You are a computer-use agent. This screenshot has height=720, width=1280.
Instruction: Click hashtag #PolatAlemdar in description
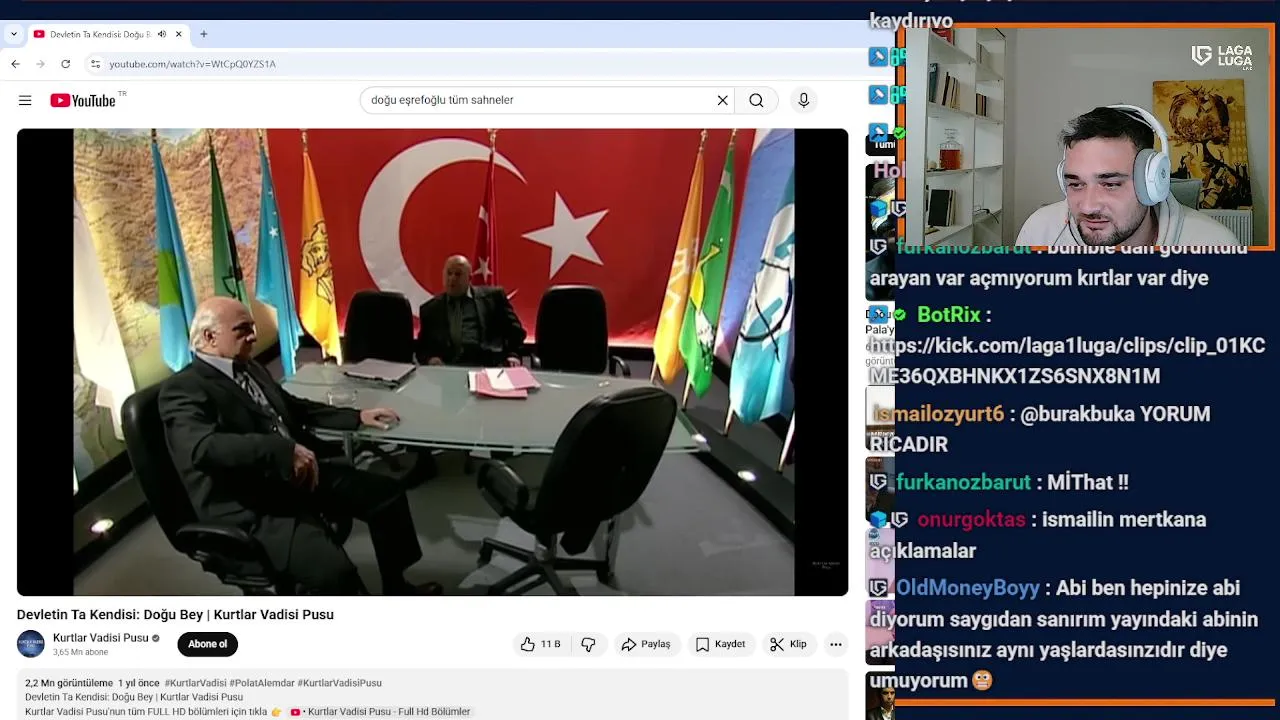pos(262,683)
